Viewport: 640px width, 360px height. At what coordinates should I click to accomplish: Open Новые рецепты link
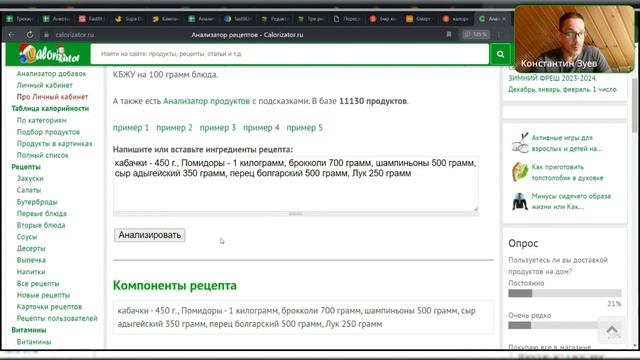43,295
